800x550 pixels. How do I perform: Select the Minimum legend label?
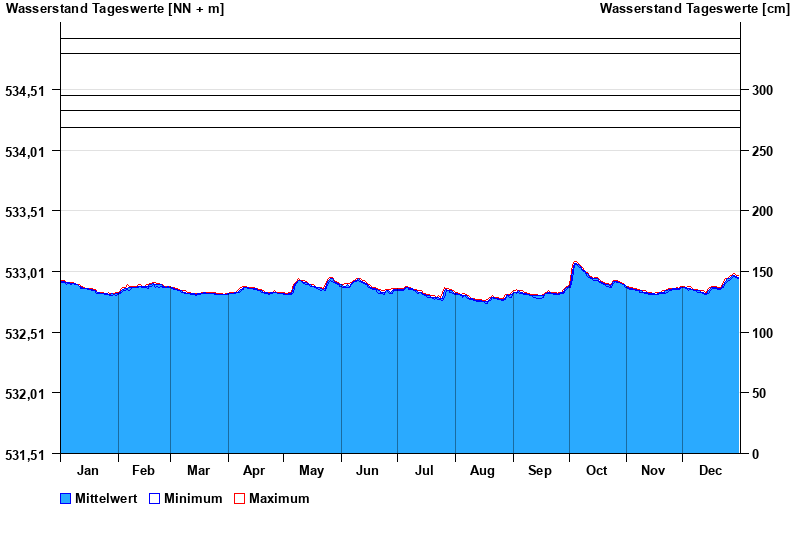(x=193, y=498)
